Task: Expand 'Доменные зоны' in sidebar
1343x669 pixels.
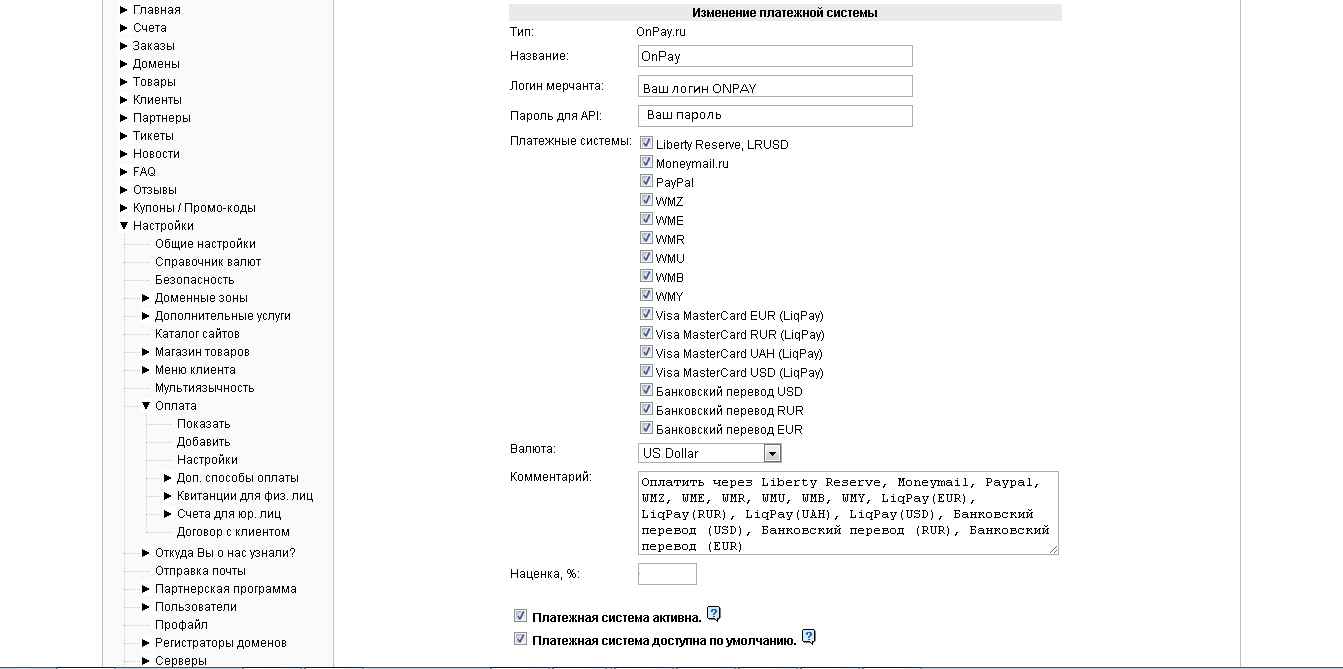Action: (x=146, y=298)
